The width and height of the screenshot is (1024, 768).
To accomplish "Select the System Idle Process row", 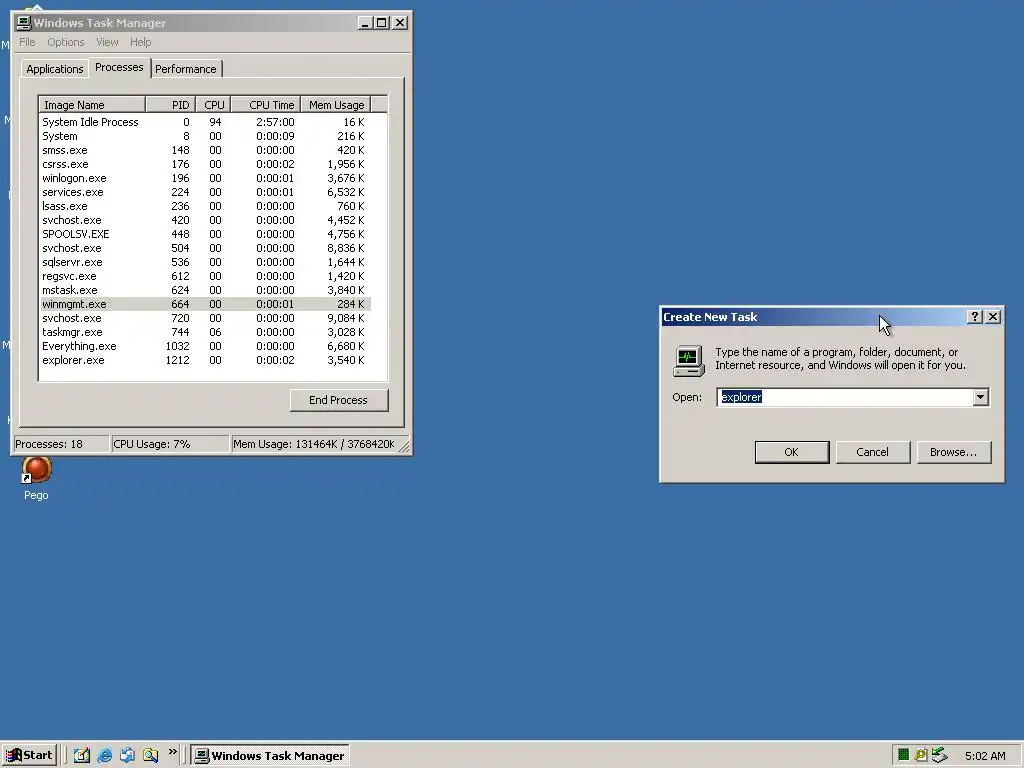I will [x=205, y=122].
